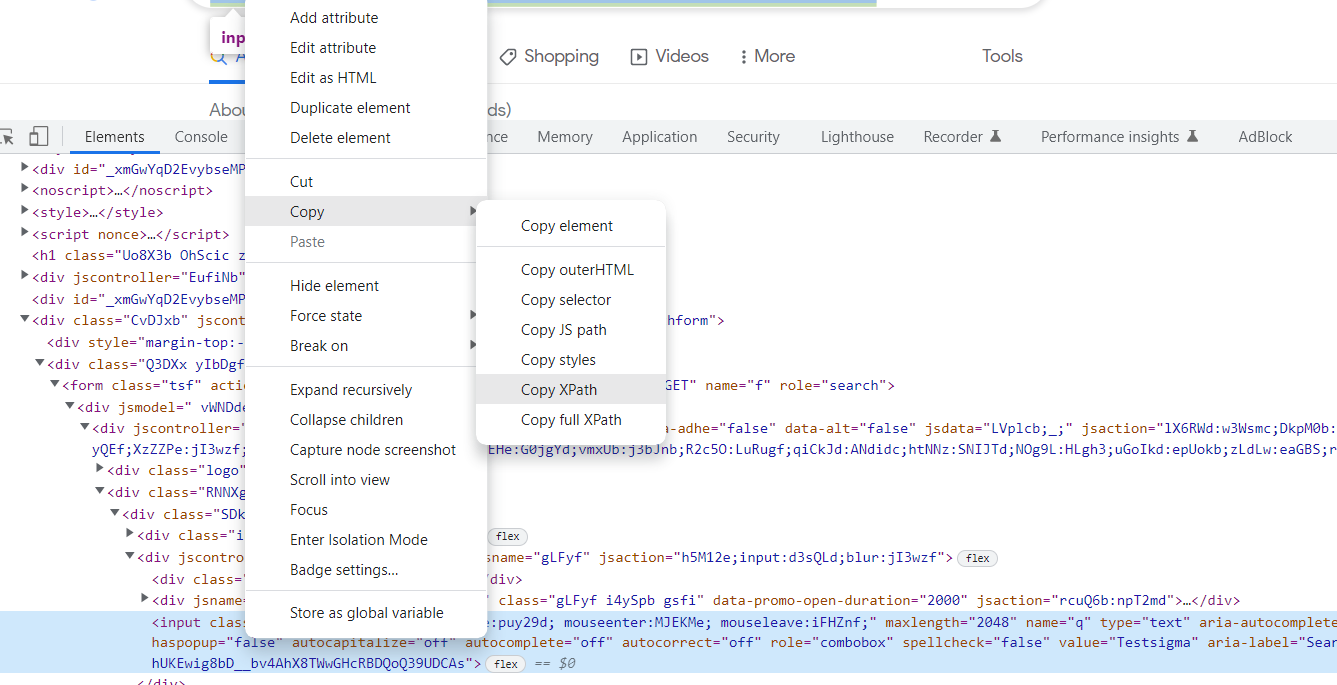Switch to the Elements tab
Viewport: 1337px width, 685px height.
pyautogui.click(x=114, y=137)
